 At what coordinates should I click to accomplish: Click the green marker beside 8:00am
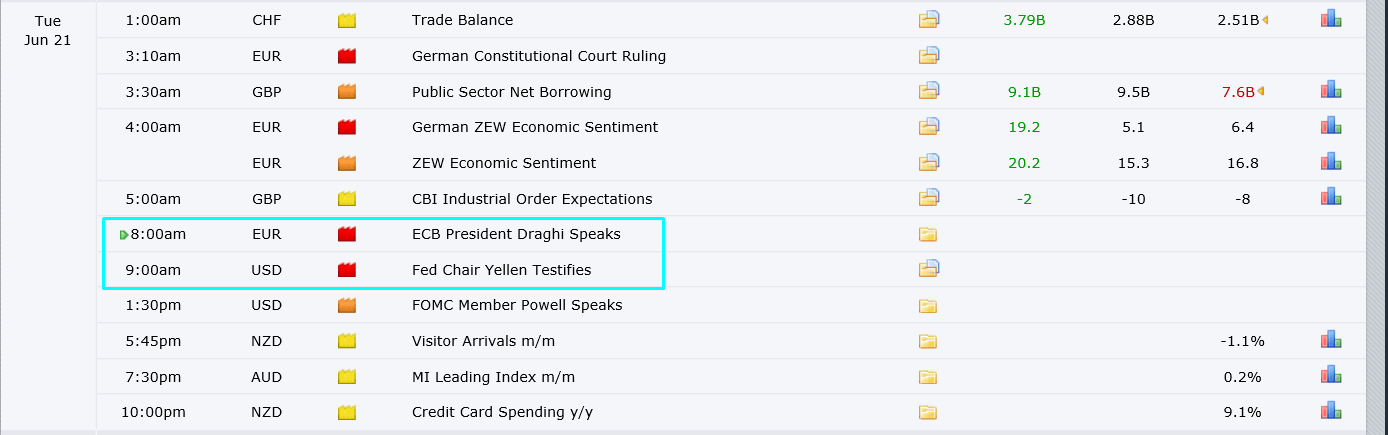click(124, 235)
